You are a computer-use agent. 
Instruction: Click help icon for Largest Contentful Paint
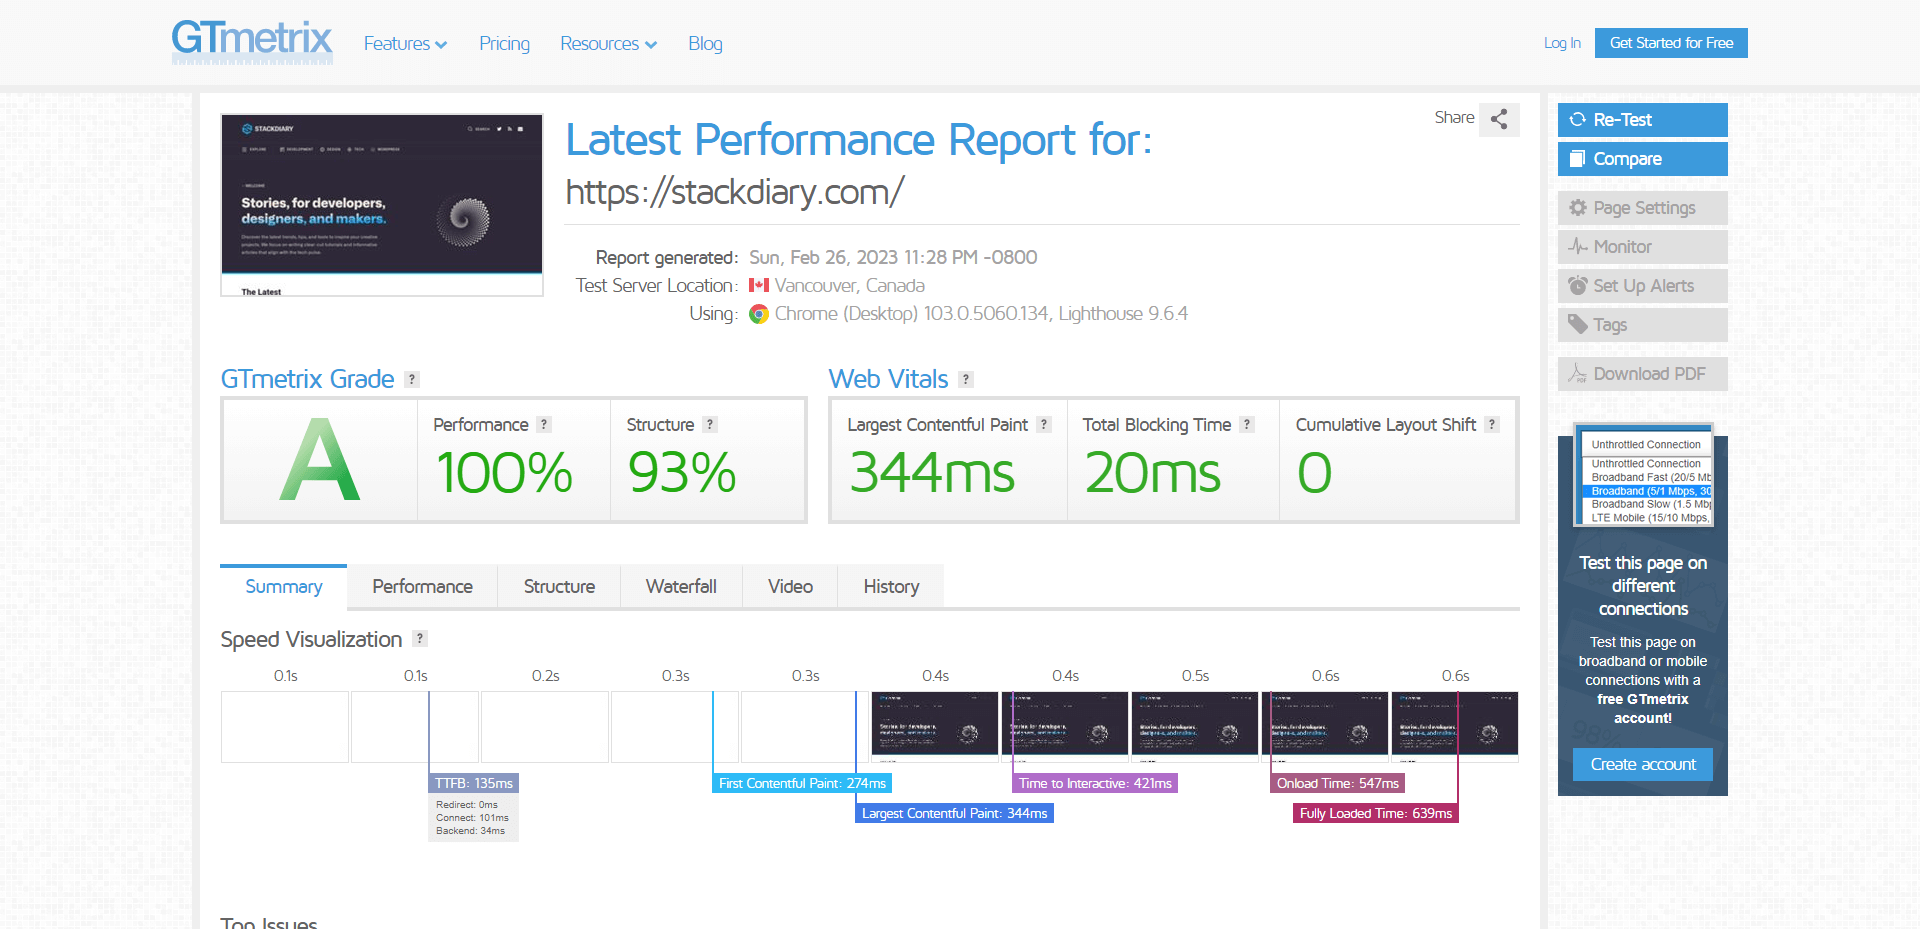click(1044, 425)
